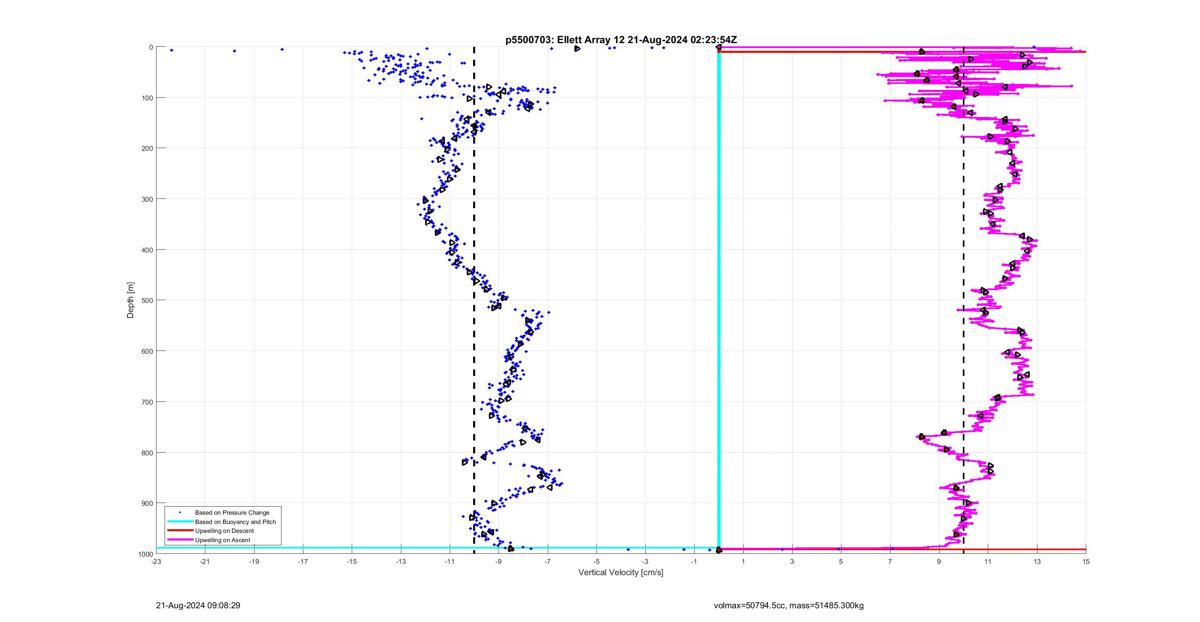1200x622 pixels.
Task: Click depth axis tick label 0
Action: (x=150, y=47)
